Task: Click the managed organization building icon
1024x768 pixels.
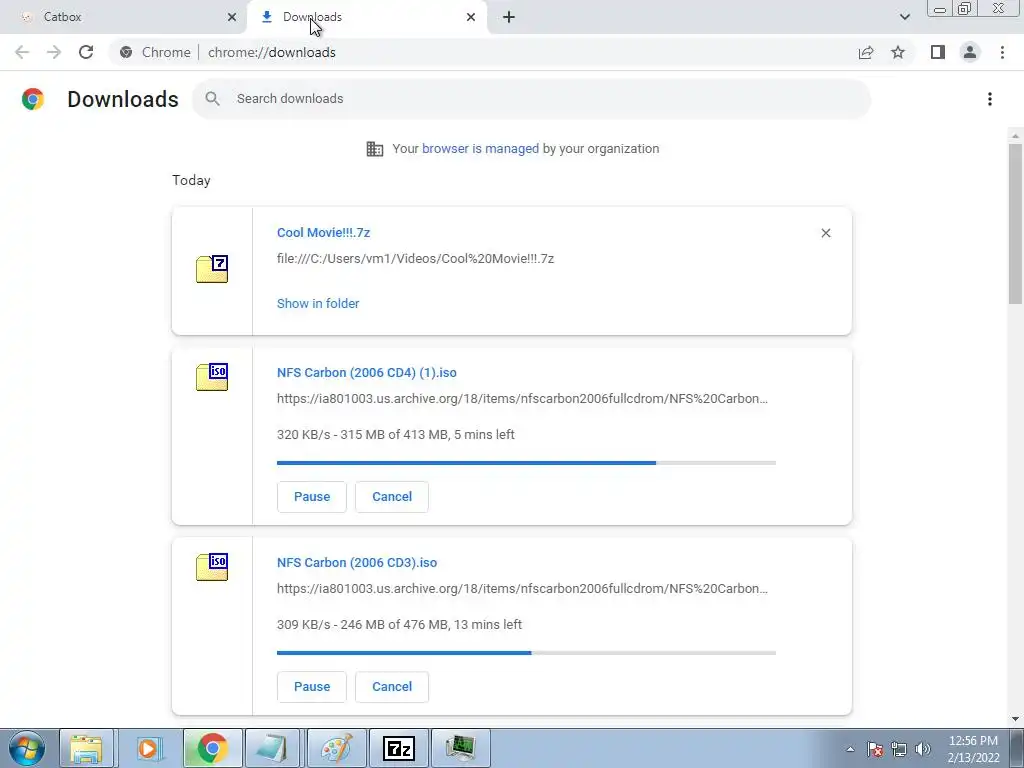Action: [x=375, y=149]
